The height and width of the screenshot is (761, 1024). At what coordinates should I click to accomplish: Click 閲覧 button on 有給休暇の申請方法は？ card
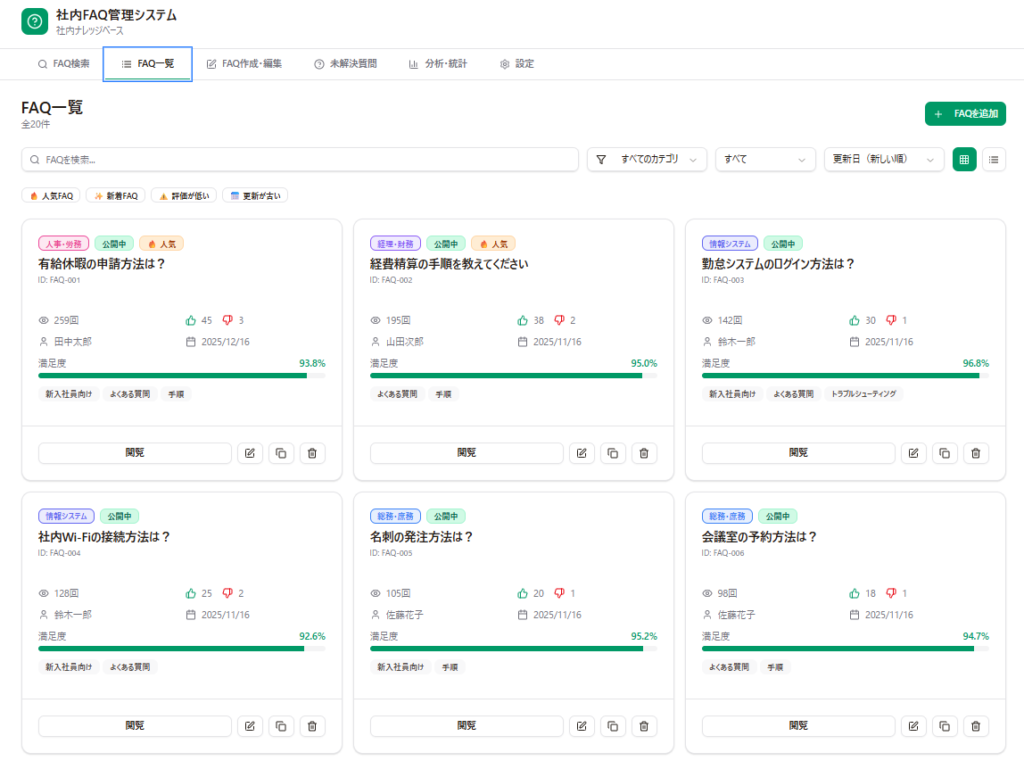135,453
